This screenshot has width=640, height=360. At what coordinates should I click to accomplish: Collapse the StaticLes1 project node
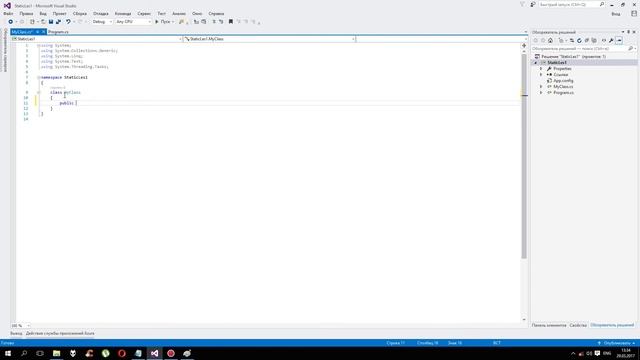click(536, 63)
